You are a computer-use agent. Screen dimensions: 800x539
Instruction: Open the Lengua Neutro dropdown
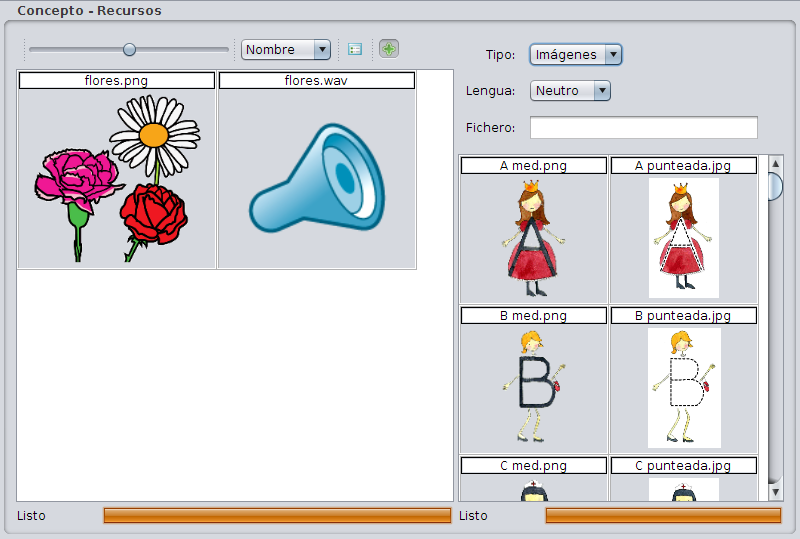570,90
